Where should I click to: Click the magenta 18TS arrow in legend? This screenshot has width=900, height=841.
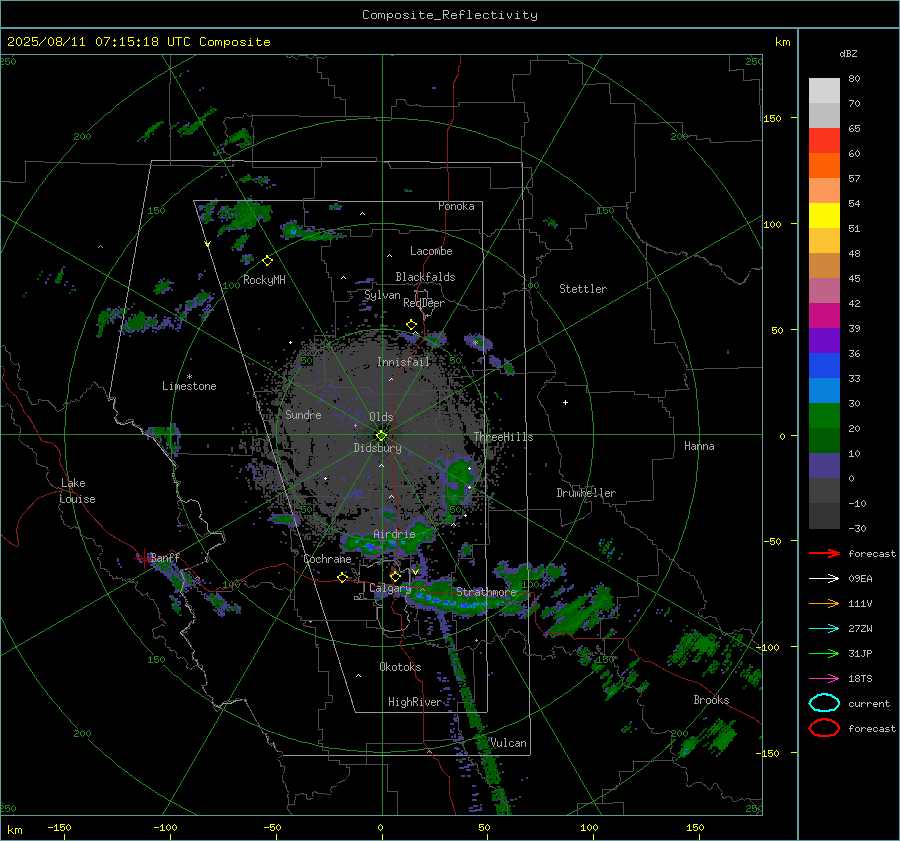tap(824, 679)
